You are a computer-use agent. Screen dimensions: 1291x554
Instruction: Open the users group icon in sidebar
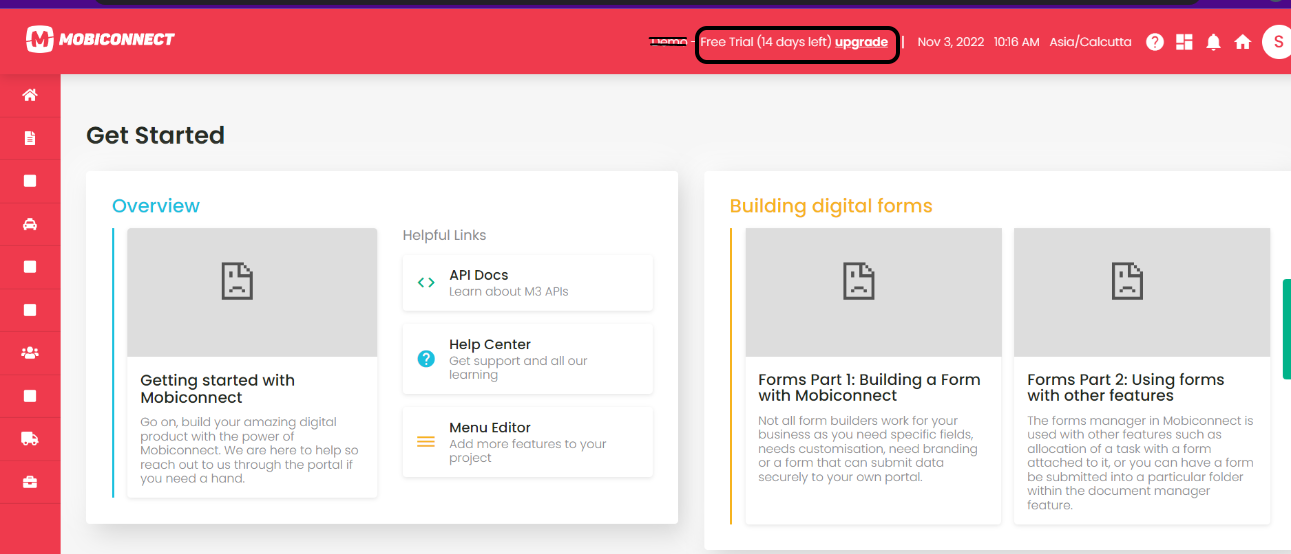pos(30,353)
